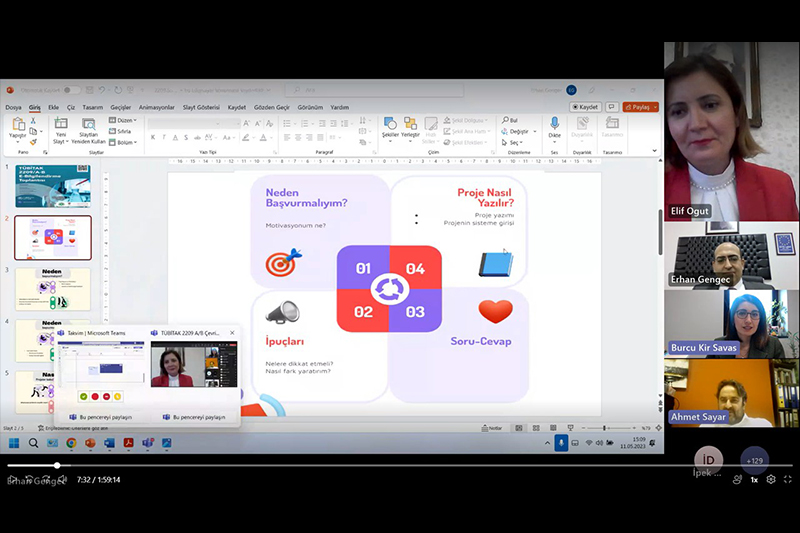Open the video settings gear icon
This screenshot has width=800, height=533.
point(771,480)
